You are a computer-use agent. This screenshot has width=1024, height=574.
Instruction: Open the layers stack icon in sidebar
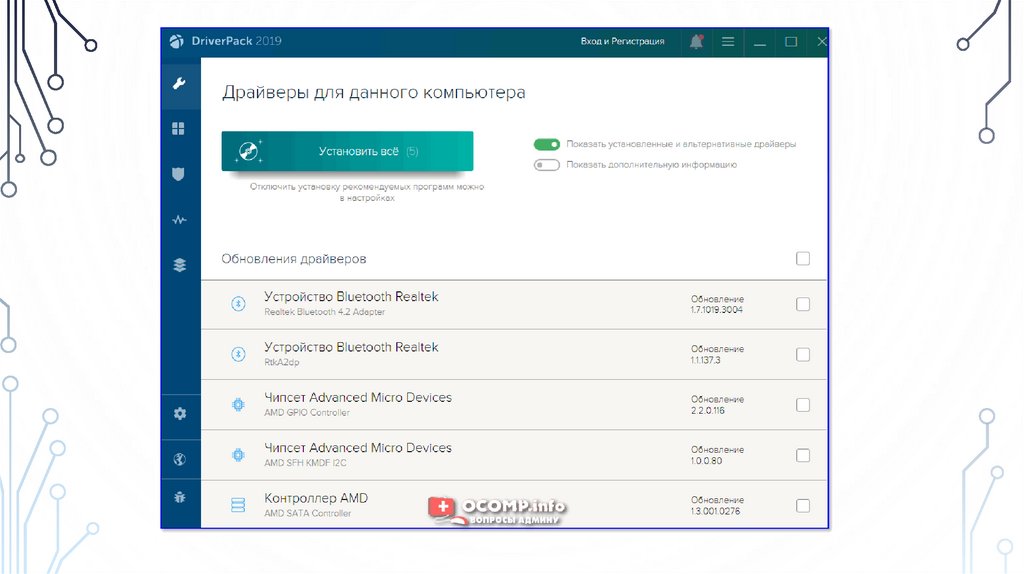pos(180,265)
